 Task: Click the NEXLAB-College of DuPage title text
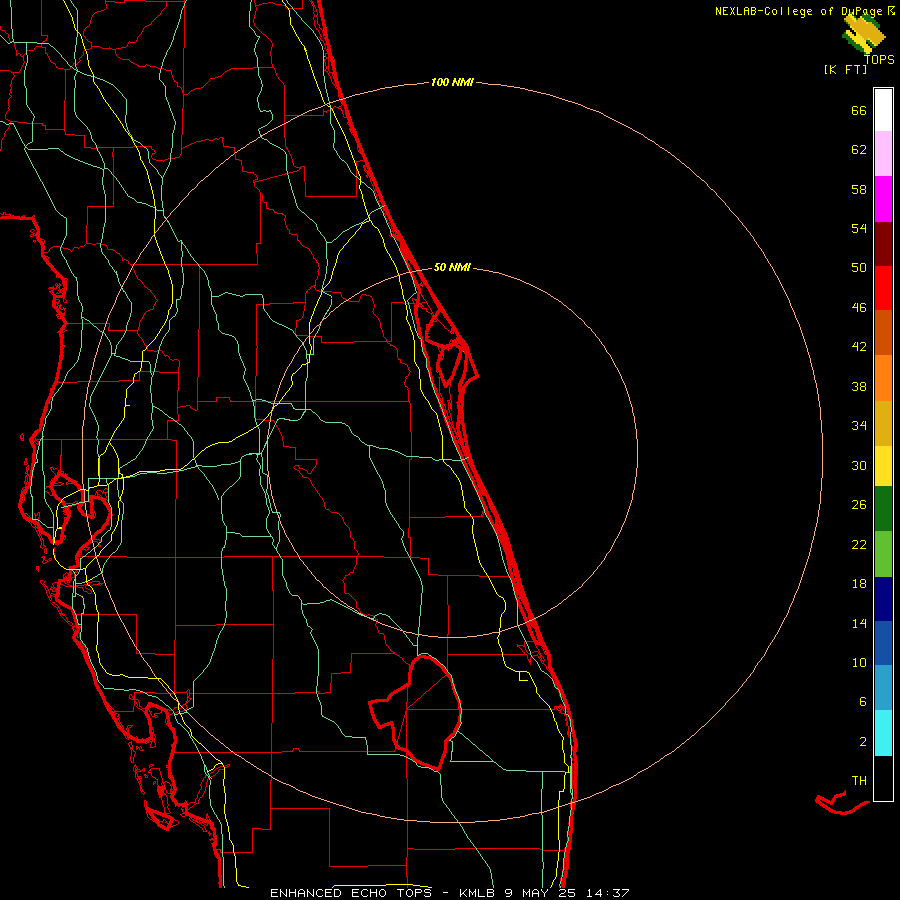(x=801, y=11)
